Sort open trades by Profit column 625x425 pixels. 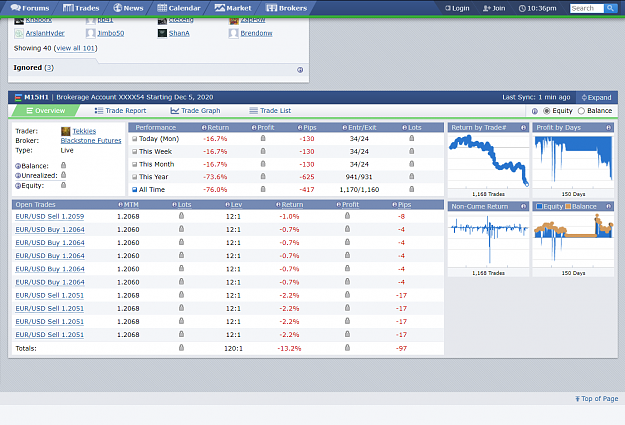click(x=350, y=205)
